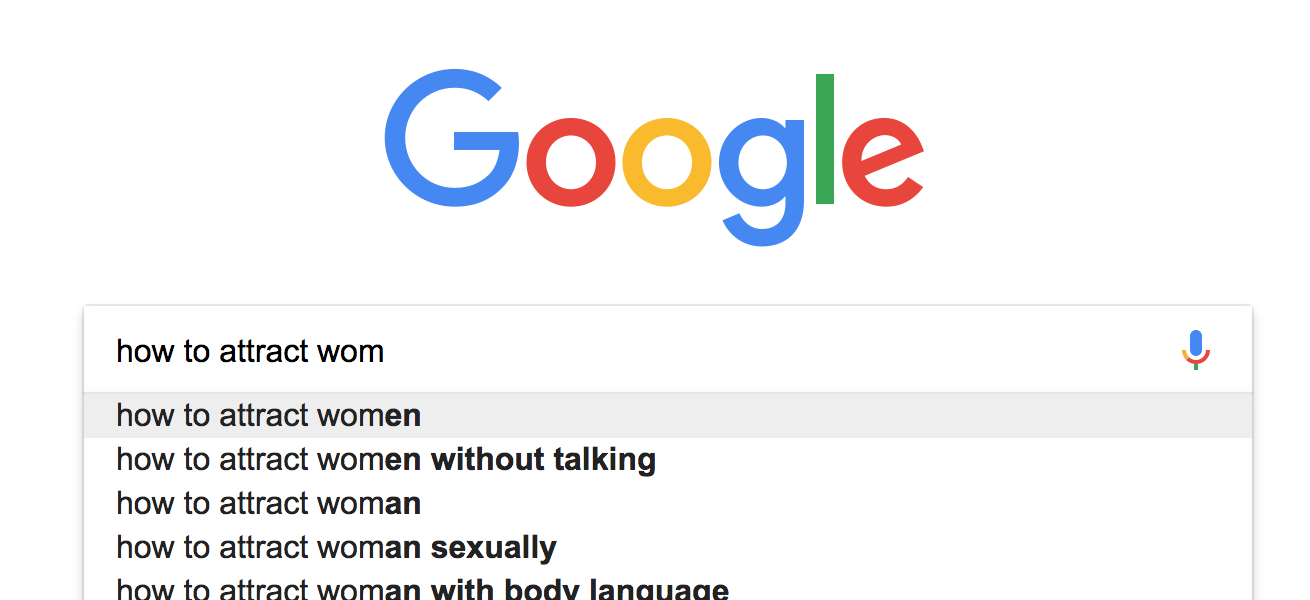Click the bold 'with body language' text
This screenshot has width=1310, height=600.
pos(579,589)
